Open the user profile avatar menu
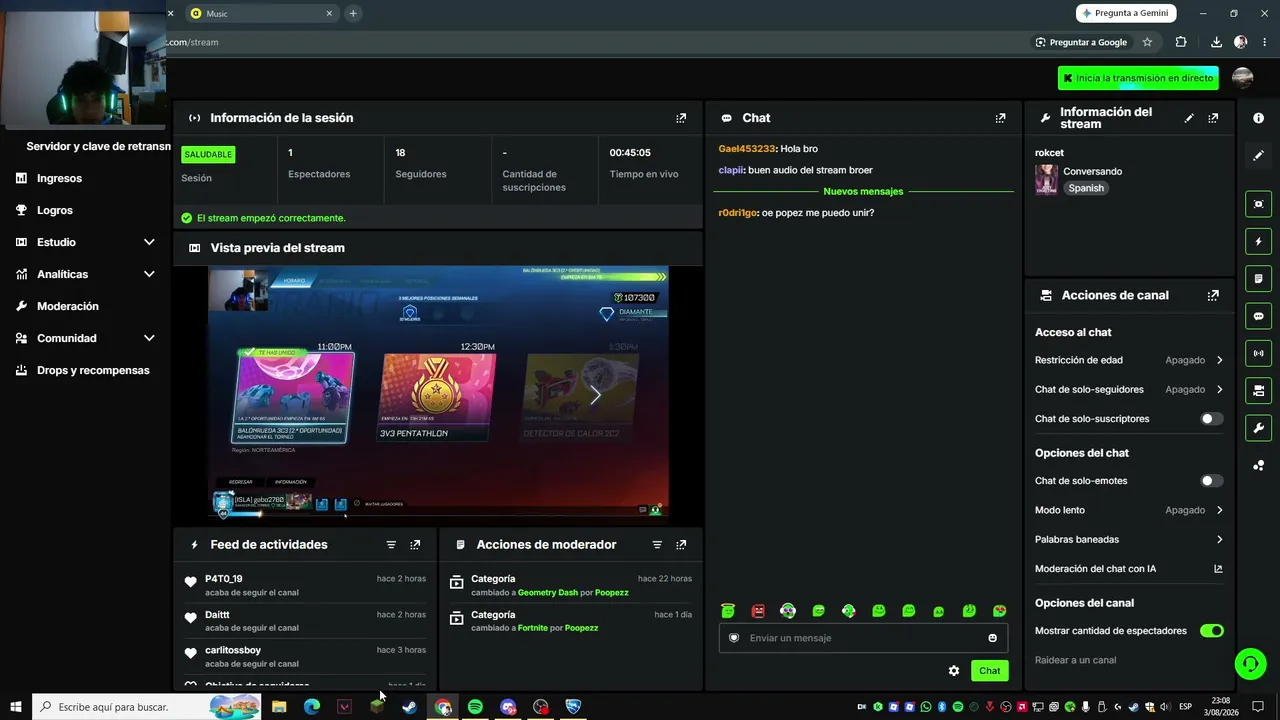Viewport: 1280px width, 720px height. click(x=1243, y=78)
